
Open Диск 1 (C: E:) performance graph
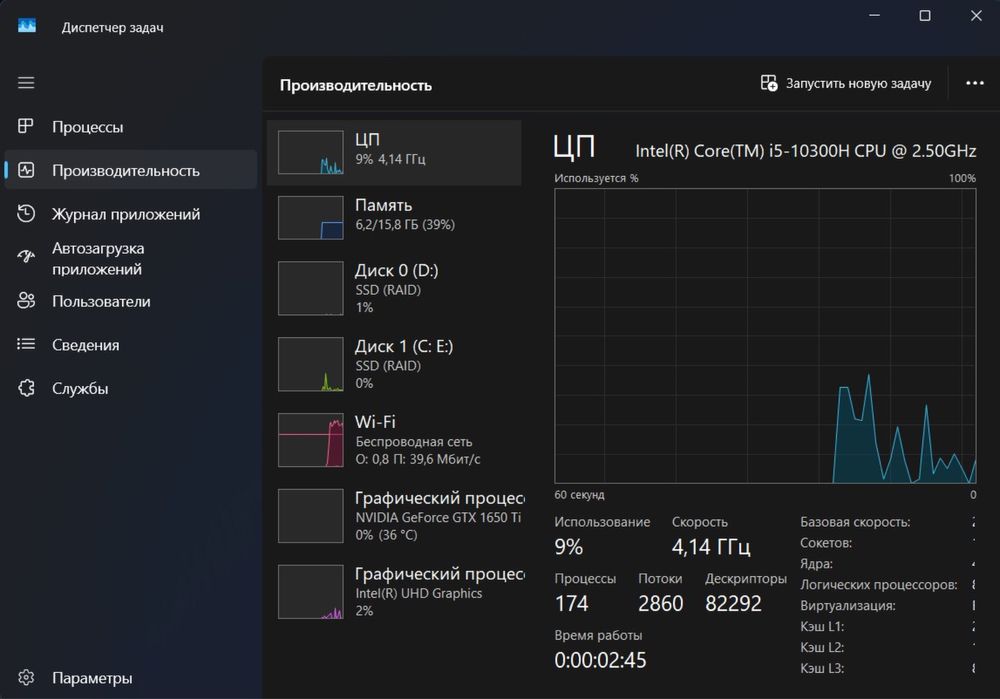tap(394, 365)
